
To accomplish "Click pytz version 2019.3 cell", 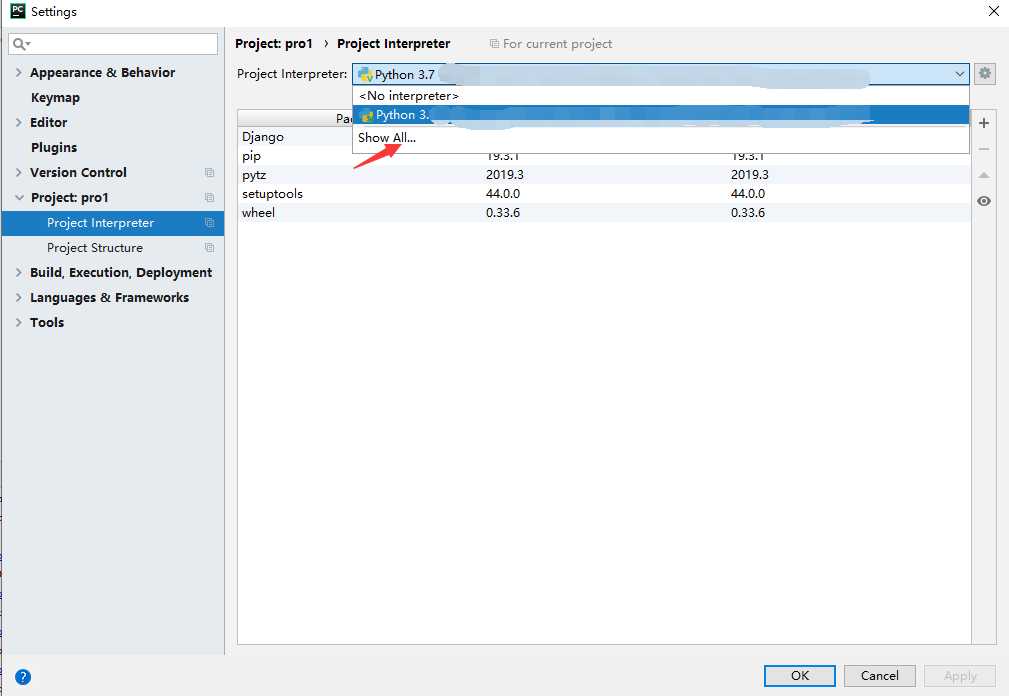I will tap(504, 175).
